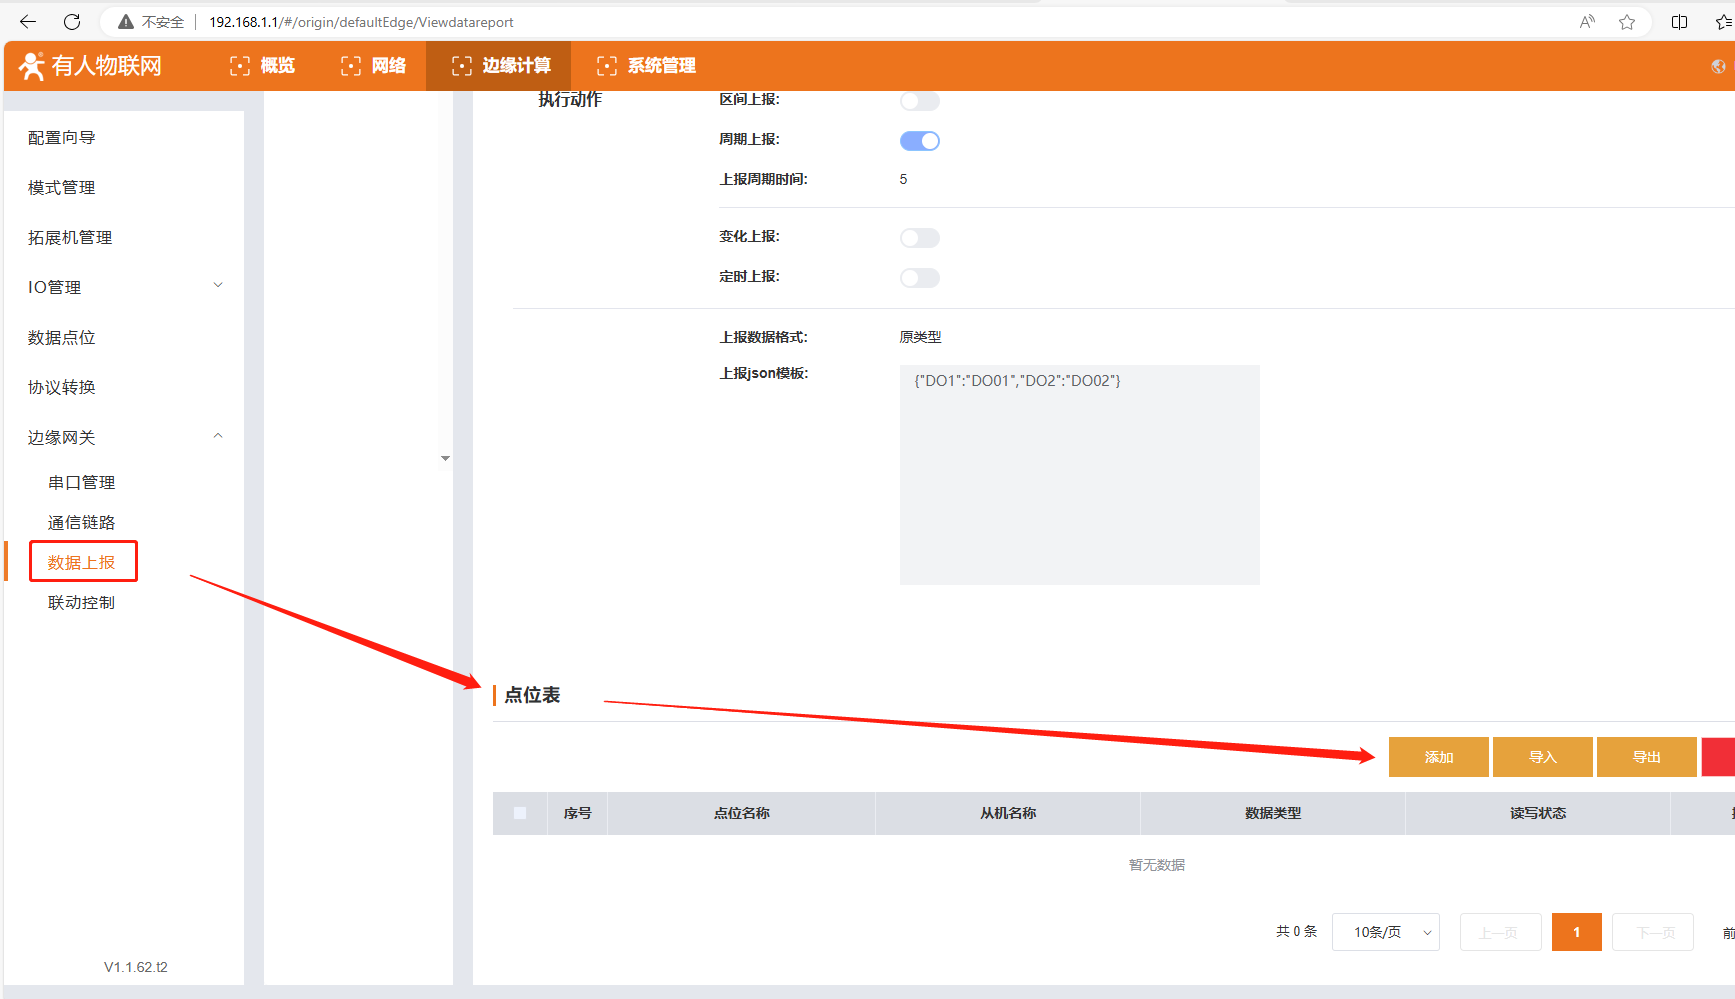This screenshot has width=1735, height=999.
Task: Click the globe language icon in header
Action: pos(1718,66)
